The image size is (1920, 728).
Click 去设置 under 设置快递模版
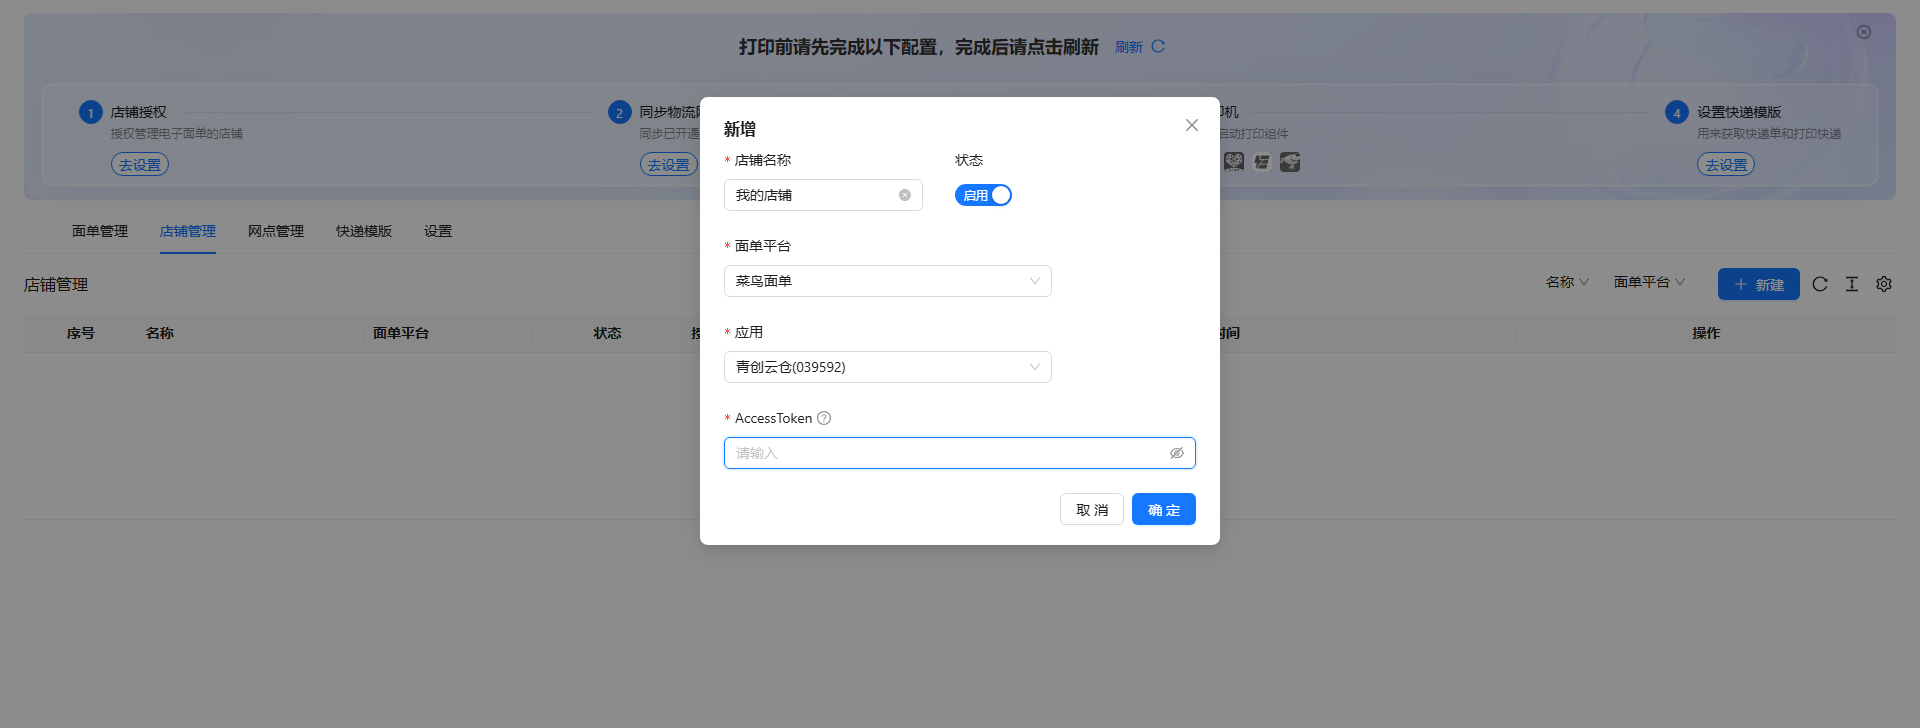point(1725,165)
